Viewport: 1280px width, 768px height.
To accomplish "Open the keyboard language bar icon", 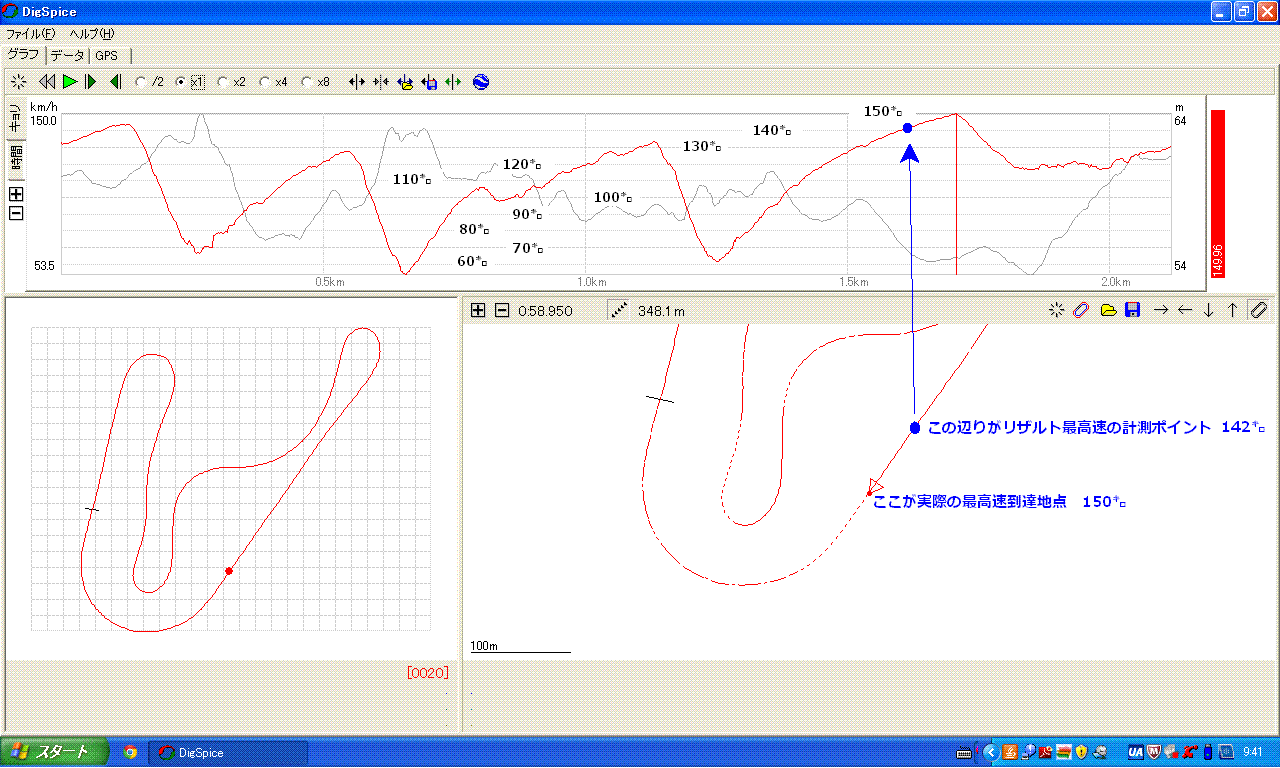I will (x=964, y=752).
